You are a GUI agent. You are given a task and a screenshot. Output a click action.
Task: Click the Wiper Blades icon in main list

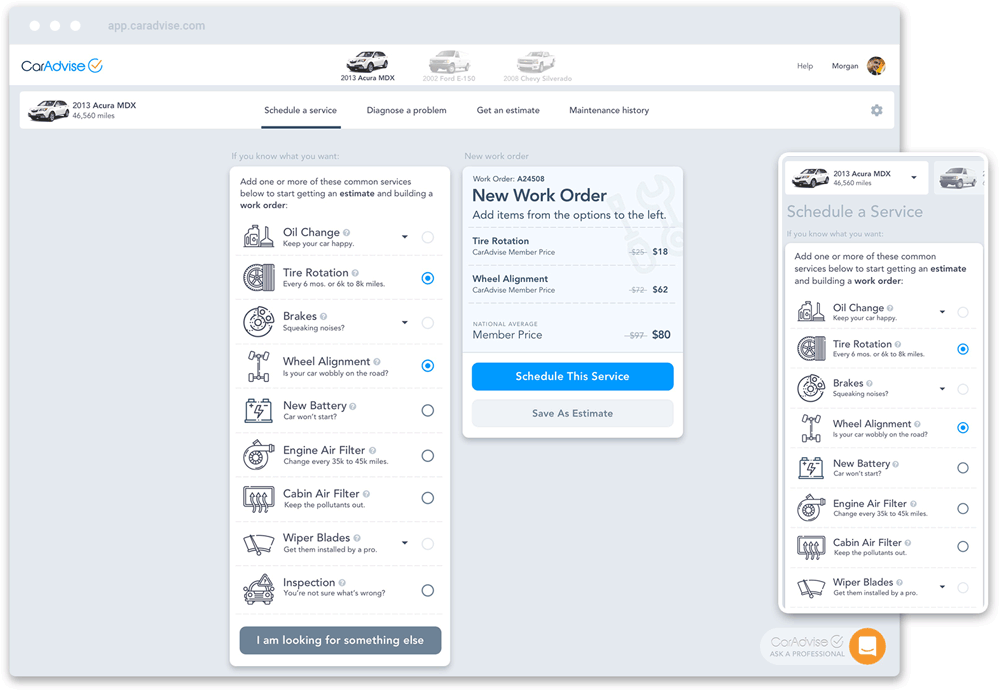tap(258, 543)
